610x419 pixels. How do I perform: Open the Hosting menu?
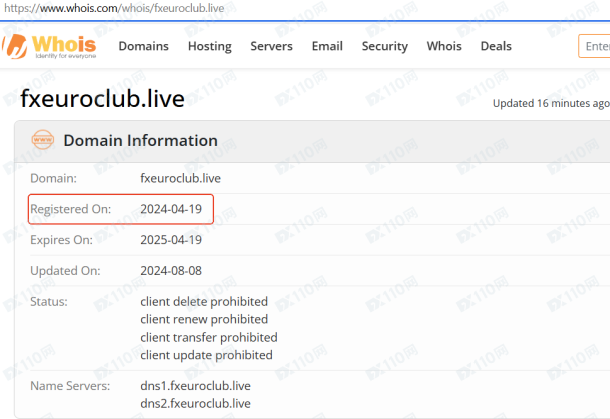point(209,46)
